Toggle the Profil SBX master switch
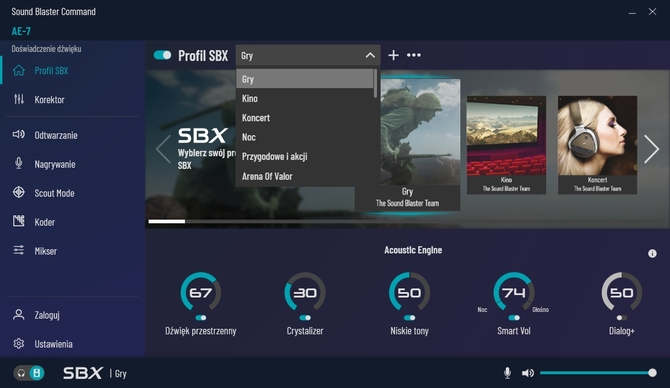 click(x=162, y=55)
